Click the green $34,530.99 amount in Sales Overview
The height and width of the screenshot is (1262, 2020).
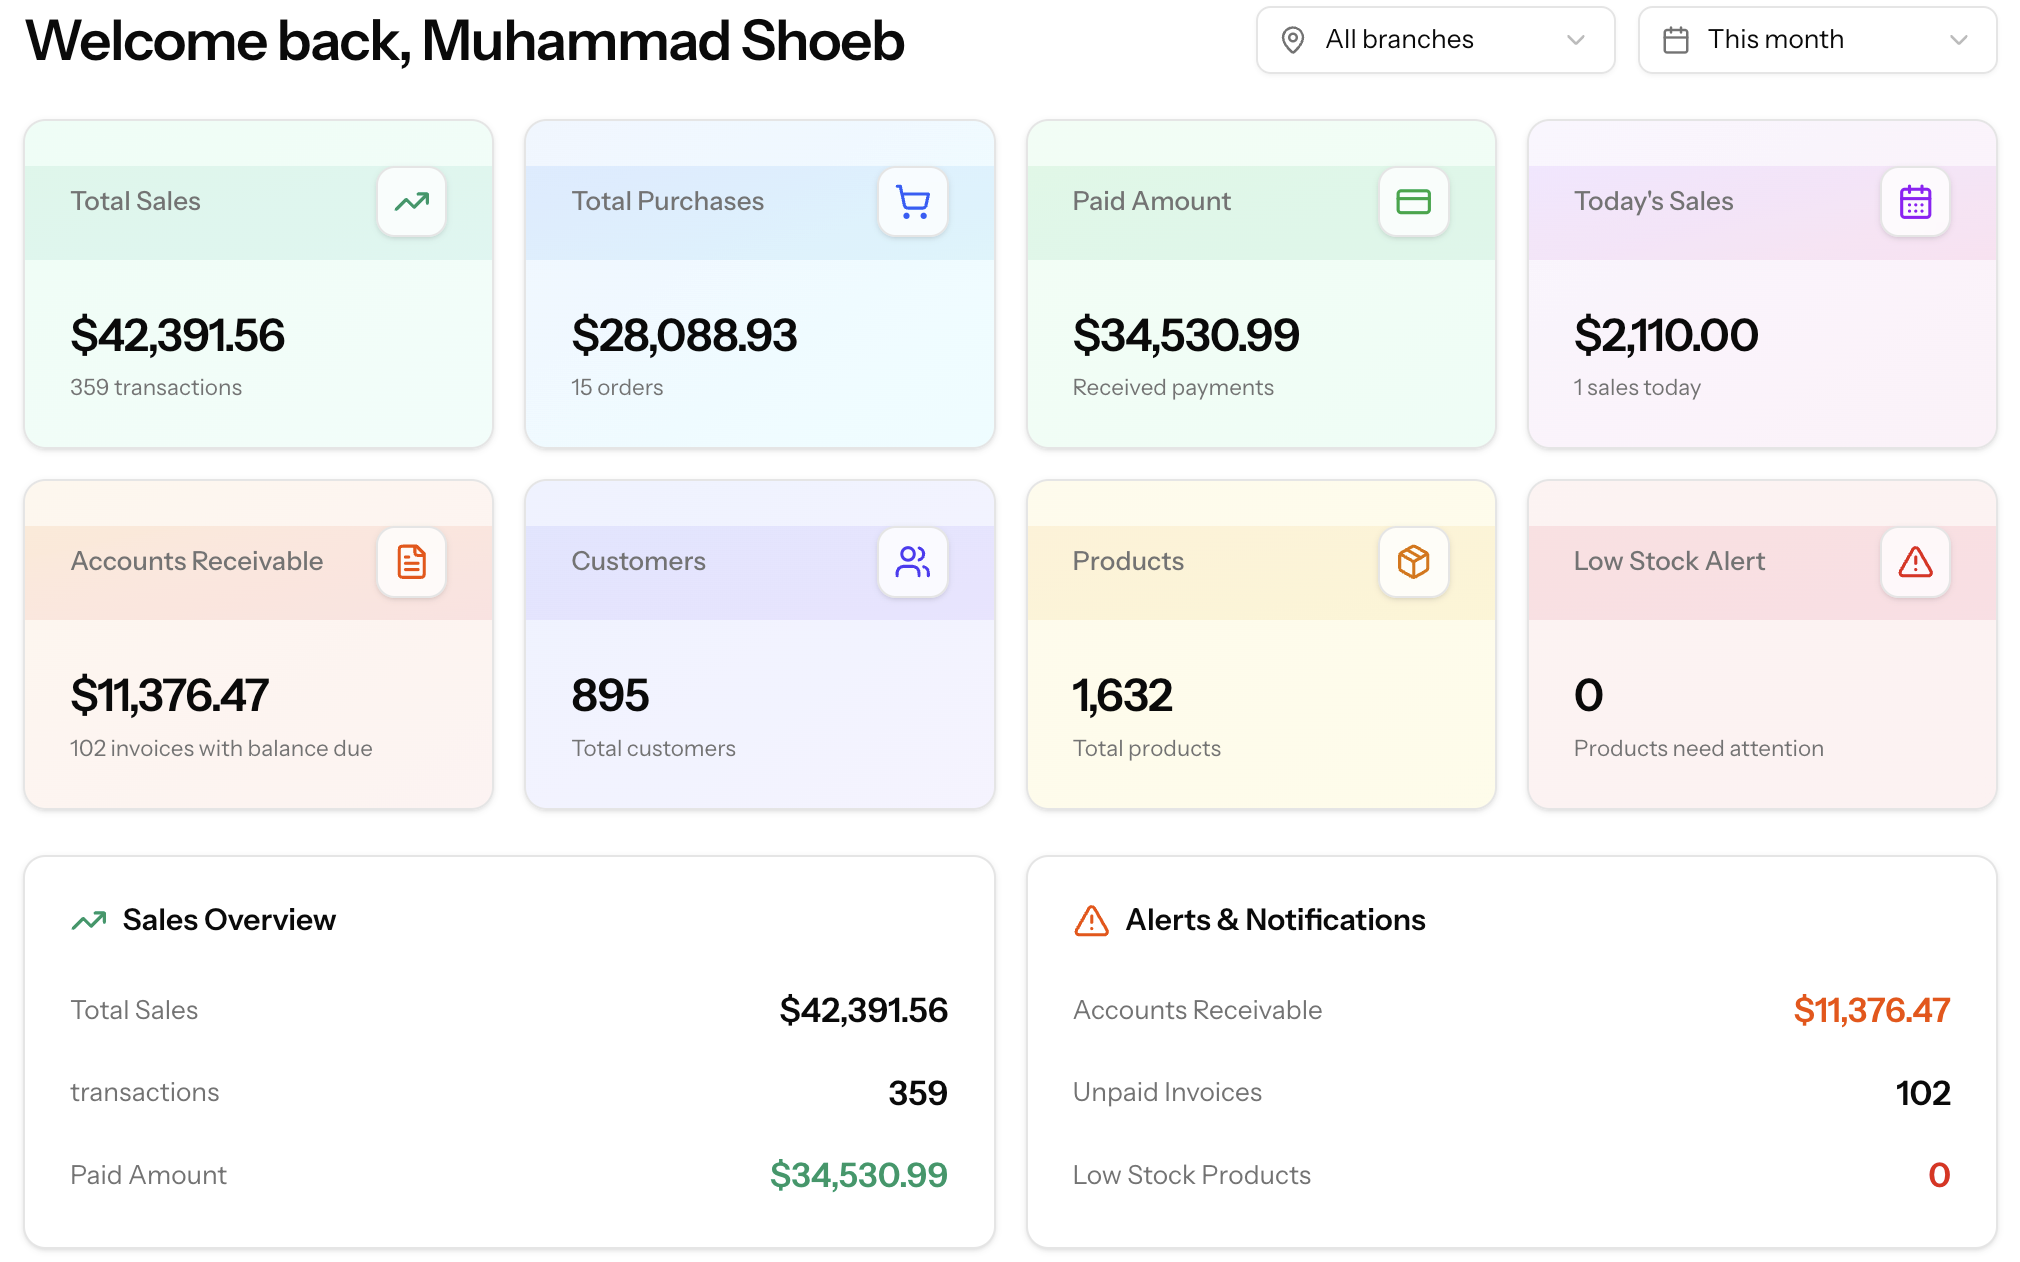(858, 1176)
